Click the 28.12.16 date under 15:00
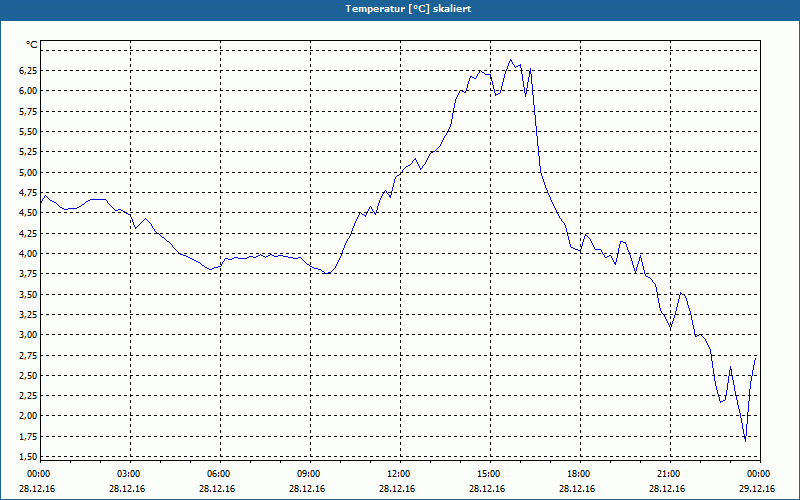Viewport: 800px width, 500px height. (487, 489)
